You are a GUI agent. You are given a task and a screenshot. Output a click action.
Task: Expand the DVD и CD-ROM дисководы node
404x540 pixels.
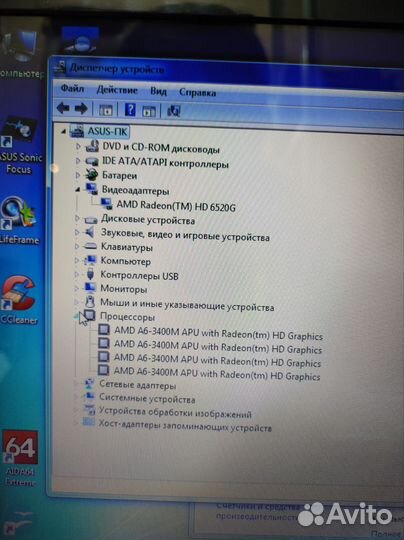tap(78, 146)
